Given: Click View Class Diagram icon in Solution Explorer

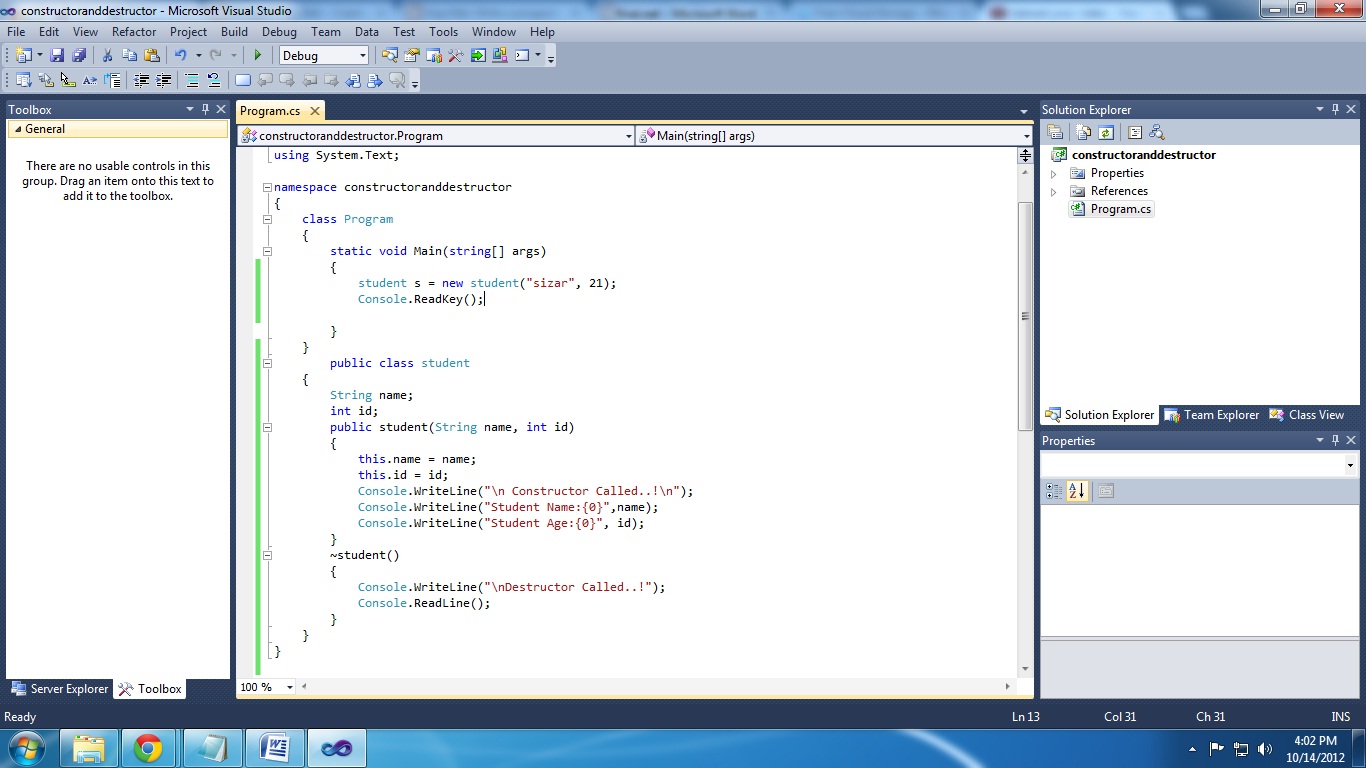Looking at the screenshot, I should click(x=1157, y=132).
